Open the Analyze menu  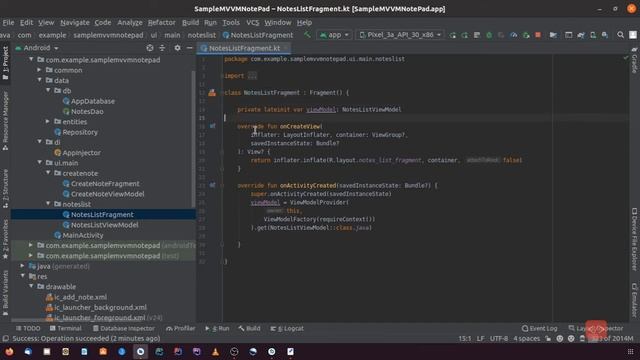(130, 22)
